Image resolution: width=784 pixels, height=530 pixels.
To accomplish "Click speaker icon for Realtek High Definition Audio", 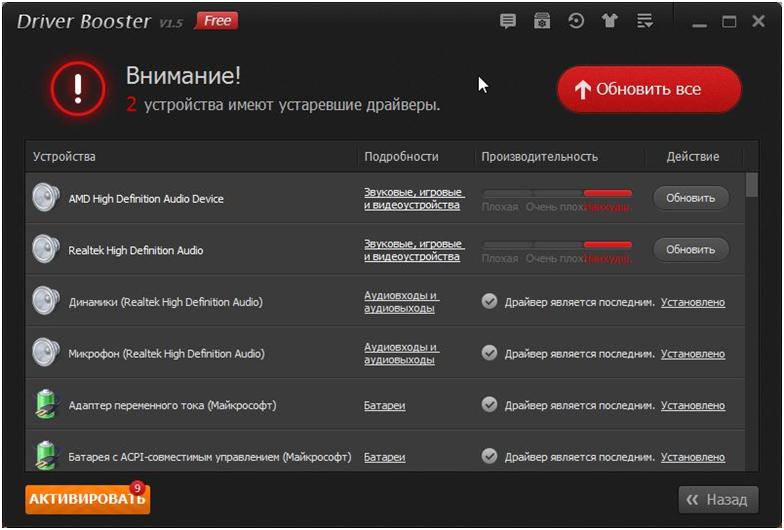I will [46, 249].
